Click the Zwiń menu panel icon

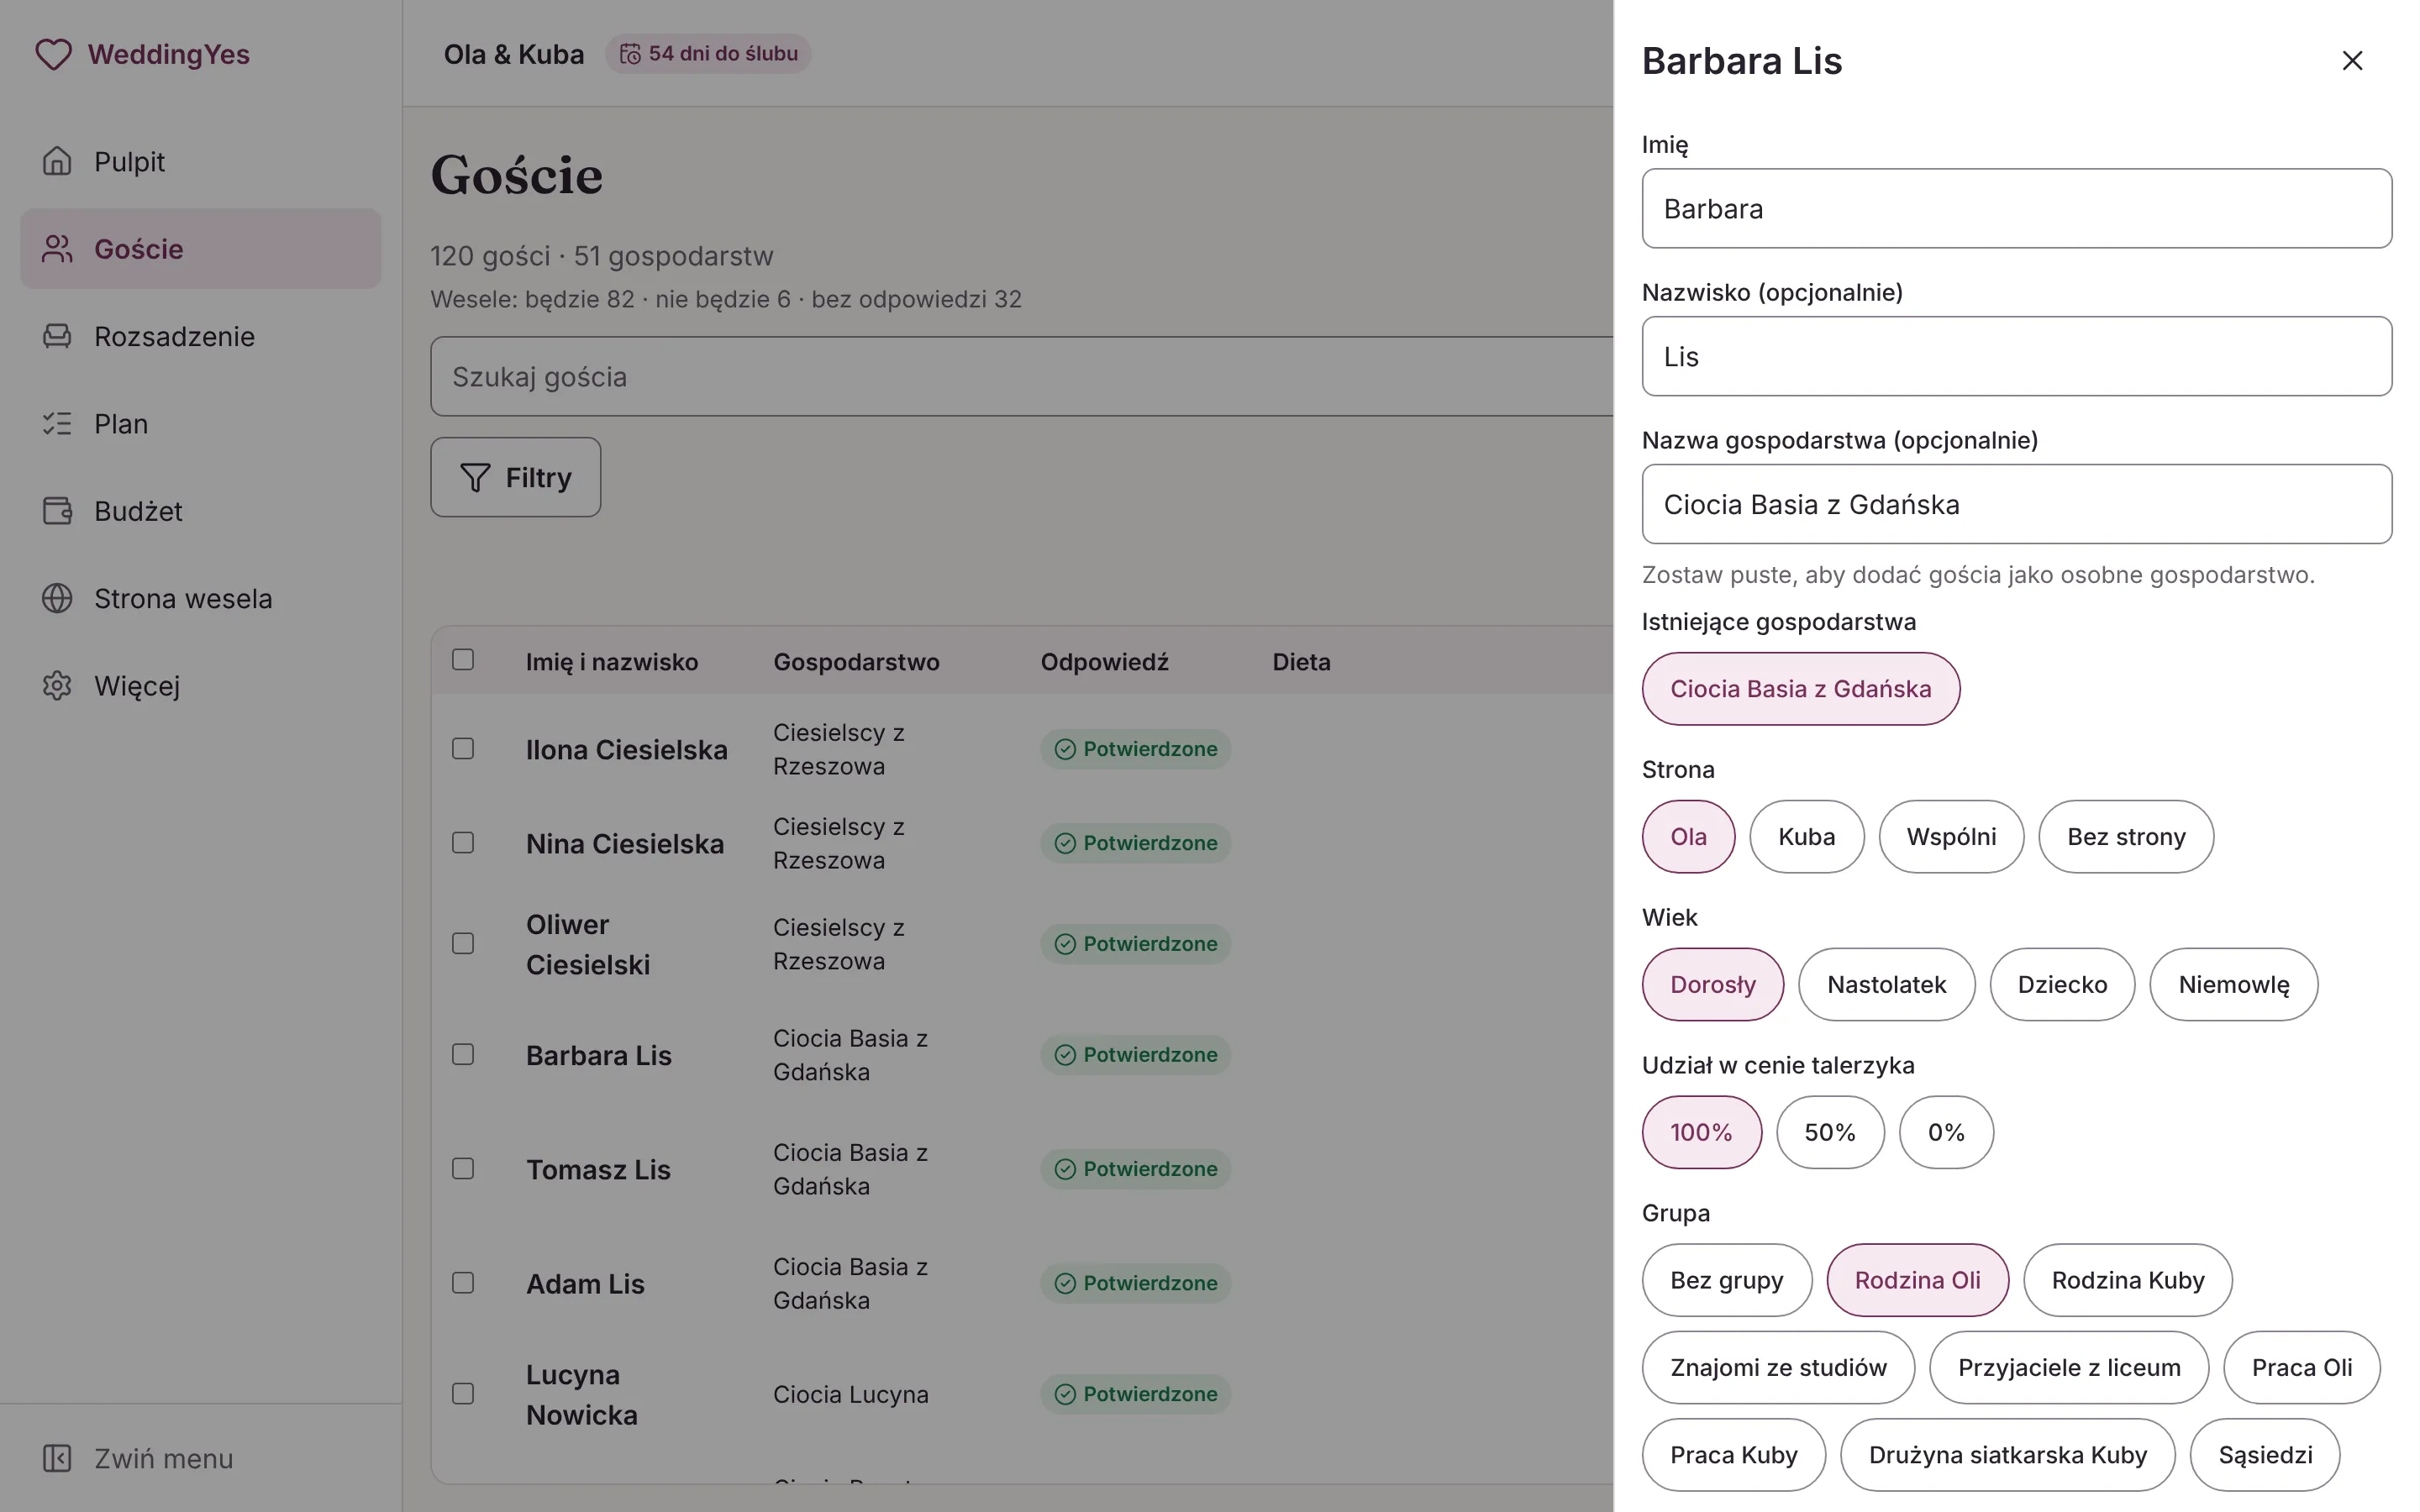coord(57,1458)
